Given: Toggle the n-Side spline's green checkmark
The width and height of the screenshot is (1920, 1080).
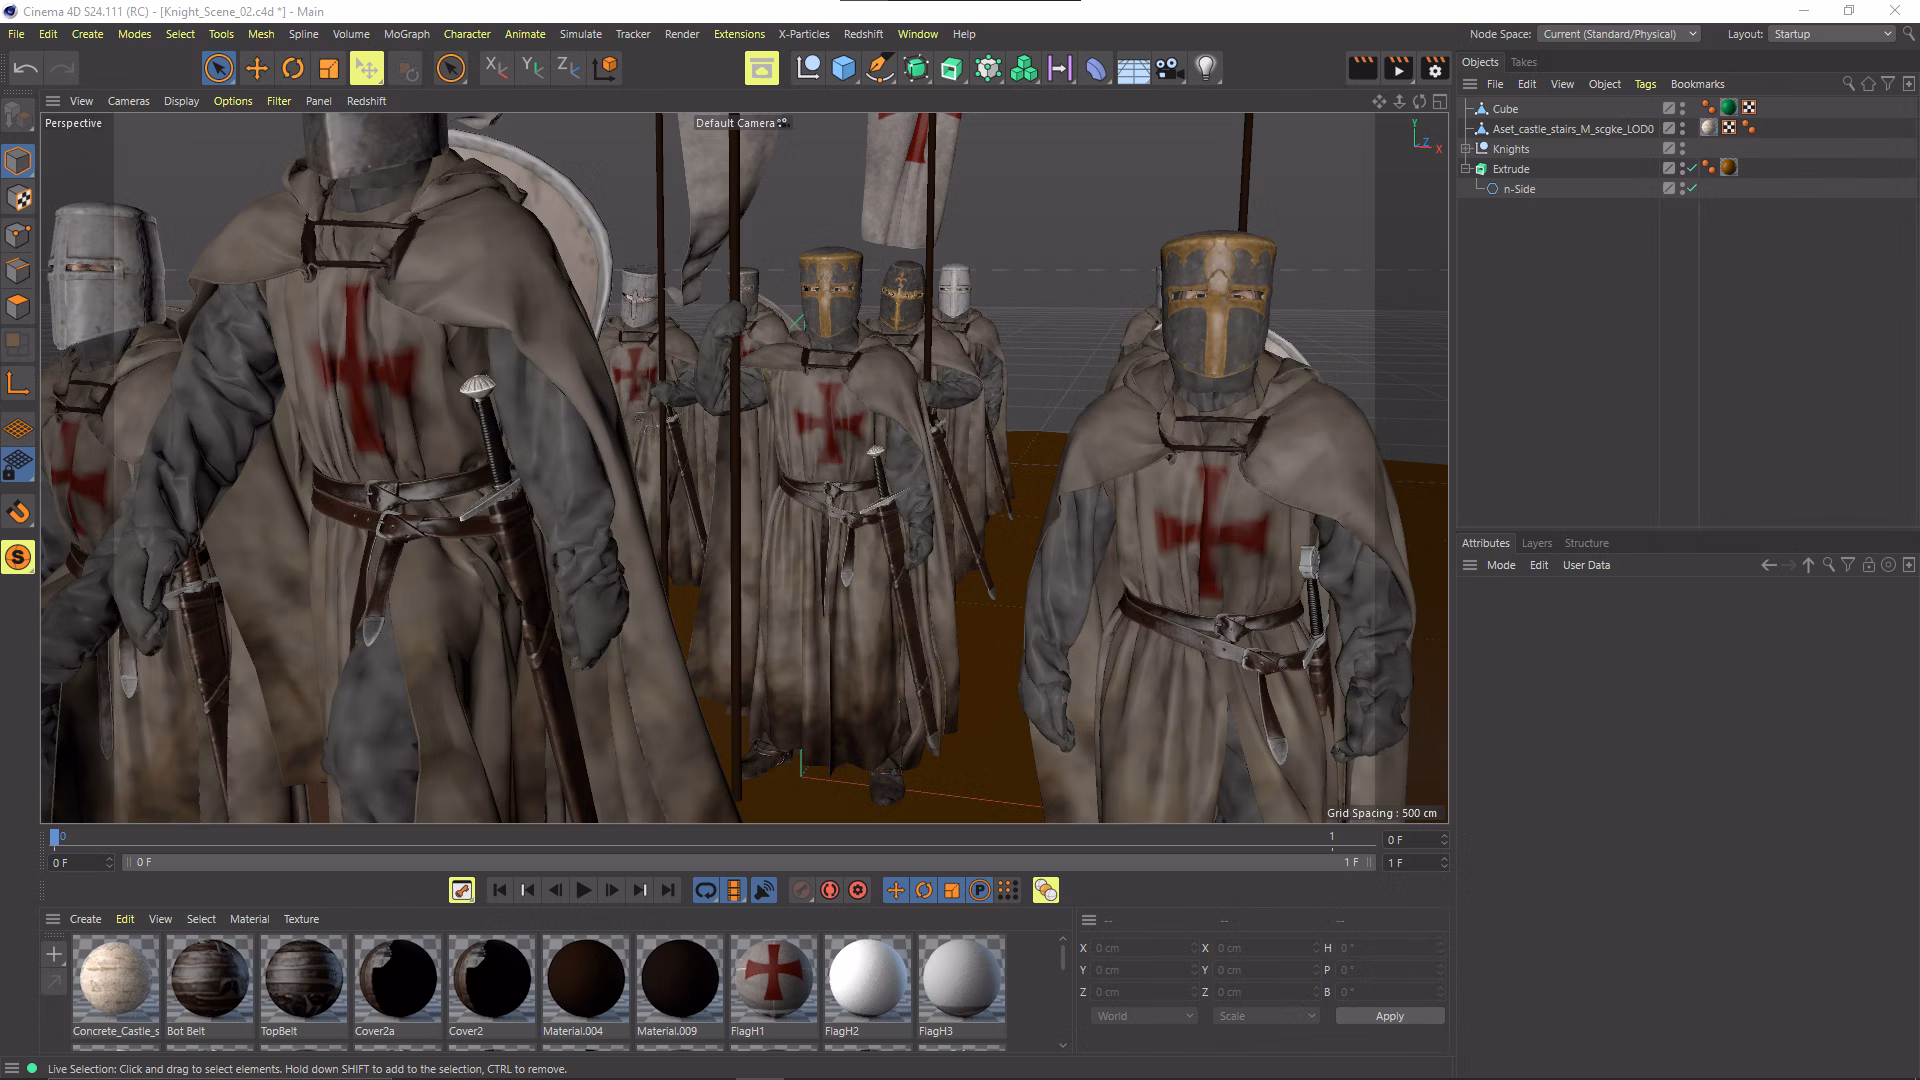Looking at the screenshot, I should [x=1692, y=188].
